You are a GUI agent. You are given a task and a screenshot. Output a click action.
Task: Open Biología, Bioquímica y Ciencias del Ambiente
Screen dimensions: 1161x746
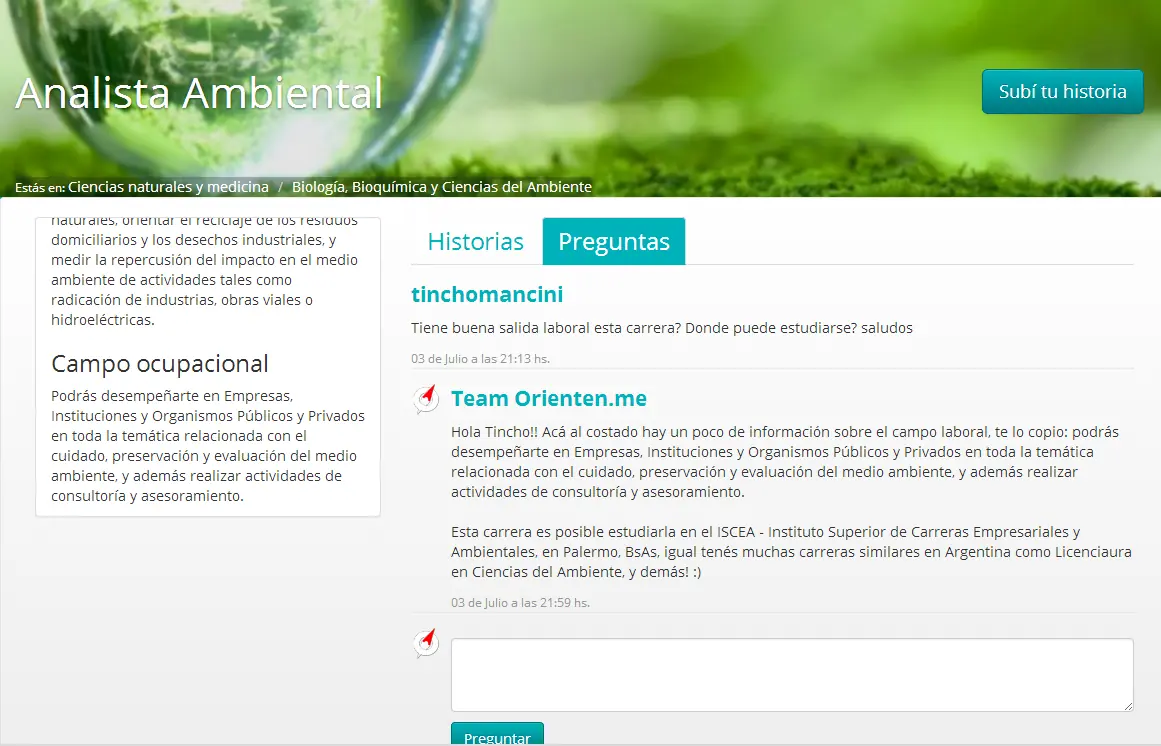pyautogui.click(x=441, y=186)
